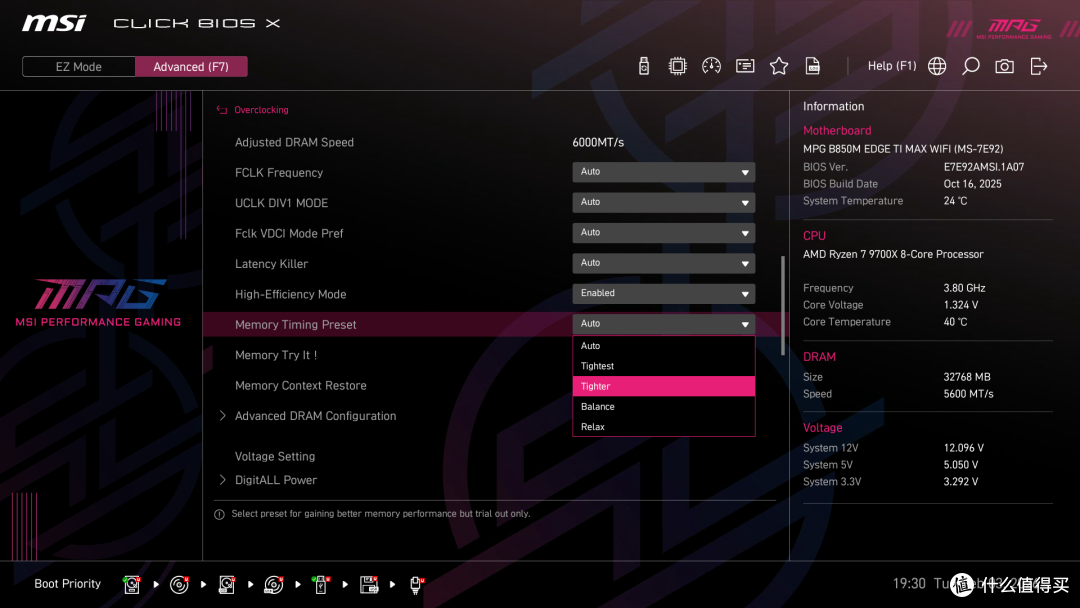This screenshot has height=608, width=1080.
Task: Change language via the globe icon
Action: point(937,66)
